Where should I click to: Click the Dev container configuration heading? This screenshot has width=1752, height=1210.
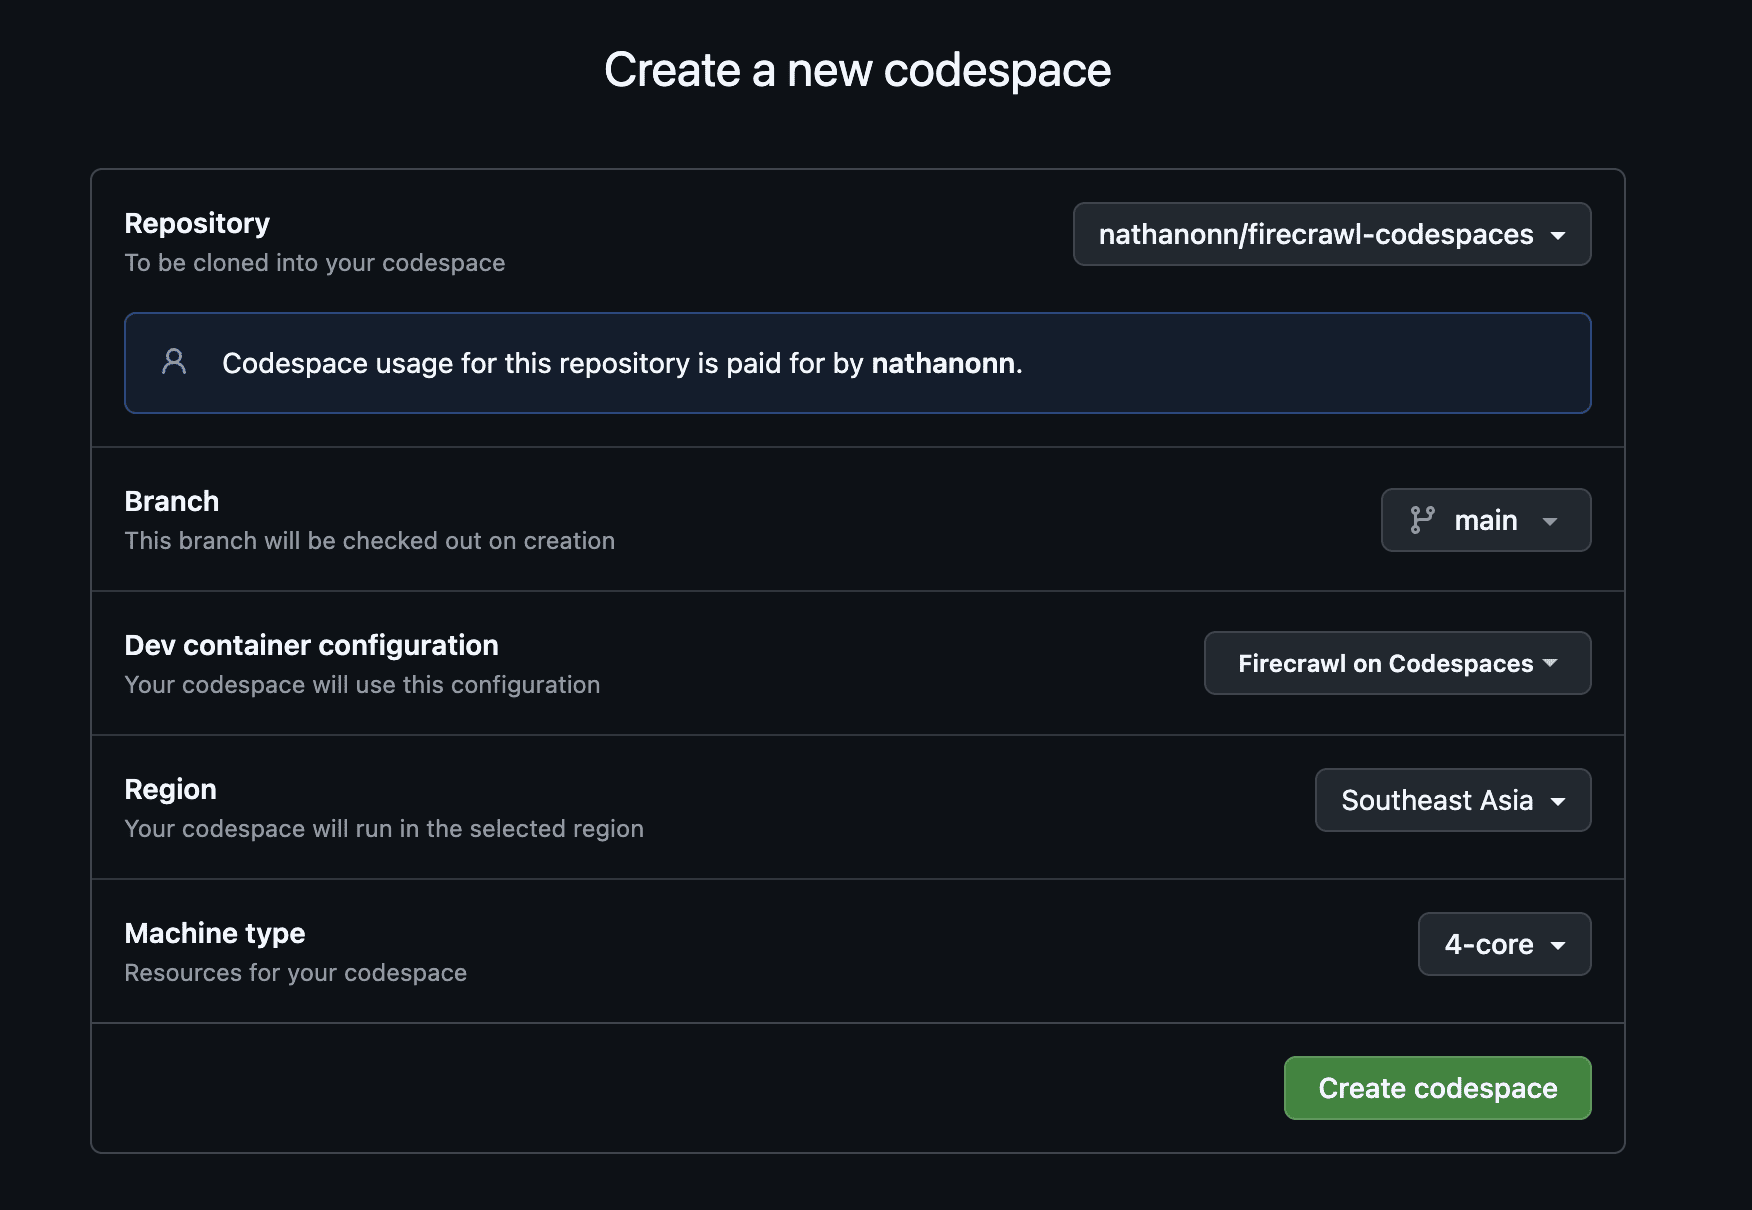tap(311, 645)
